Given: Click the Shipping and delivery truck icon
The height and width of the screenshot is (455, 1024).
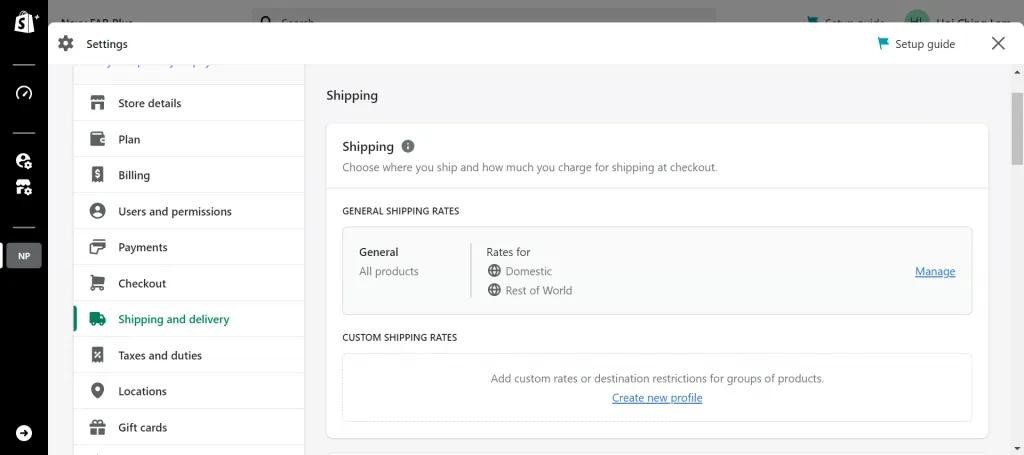Looking at the screenshot, I should [x=97, y=319].
